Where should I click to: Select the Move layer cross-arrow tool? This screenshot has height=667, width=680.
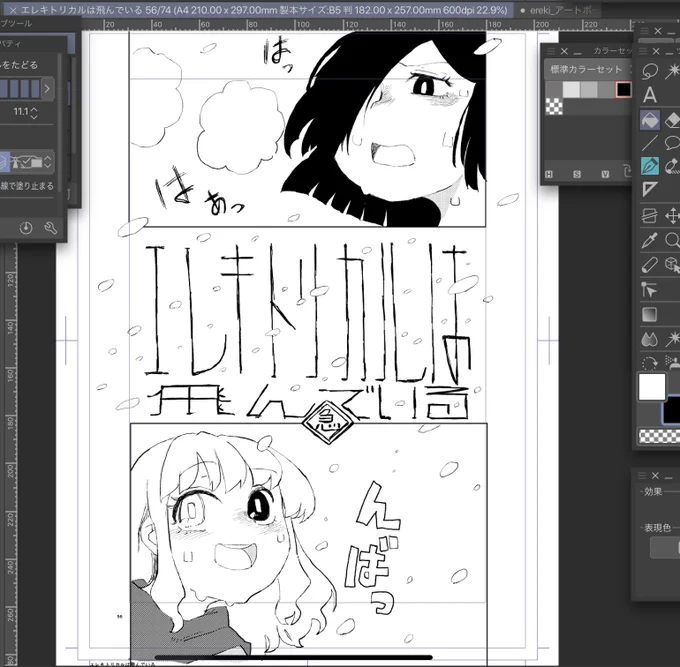(673, 216)
